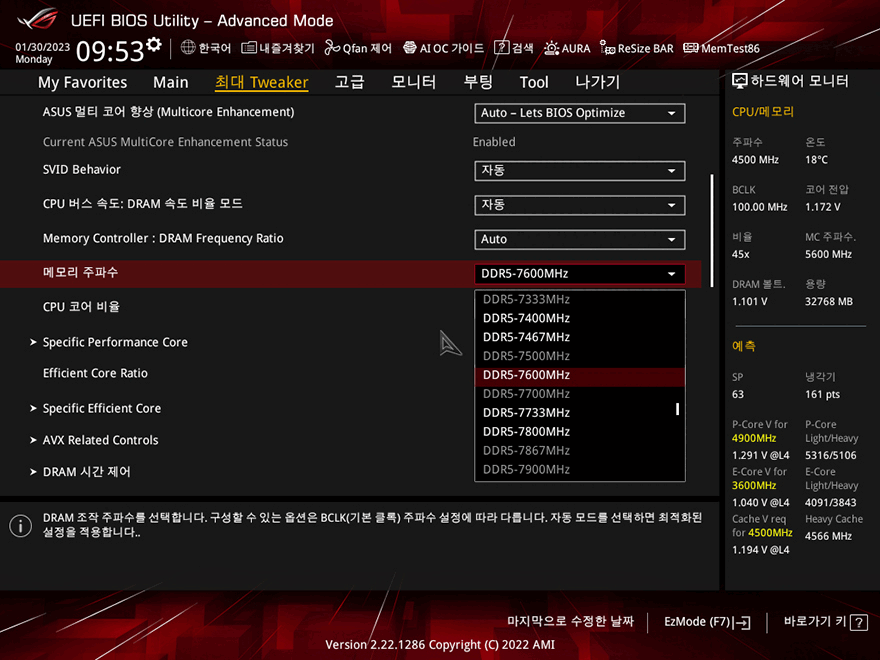The width and height of the screenshot is (880, 660).
Task: Click the 01/30/2023 date
Action: (x=43, y=47)
